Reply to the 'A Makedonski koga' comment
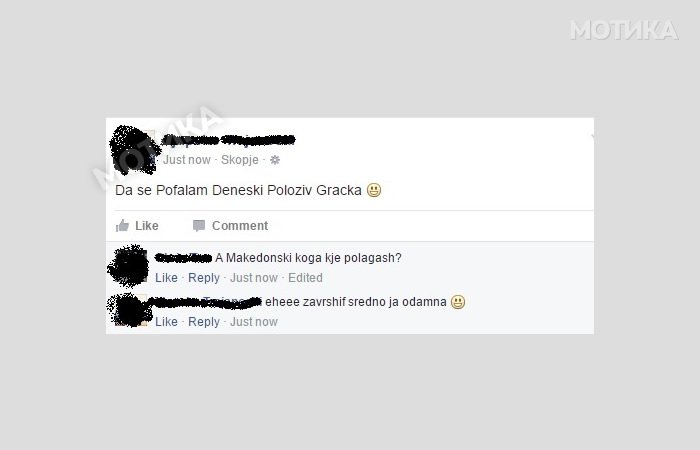The height and width of the screenshot is (450, 700). [204, 278]
